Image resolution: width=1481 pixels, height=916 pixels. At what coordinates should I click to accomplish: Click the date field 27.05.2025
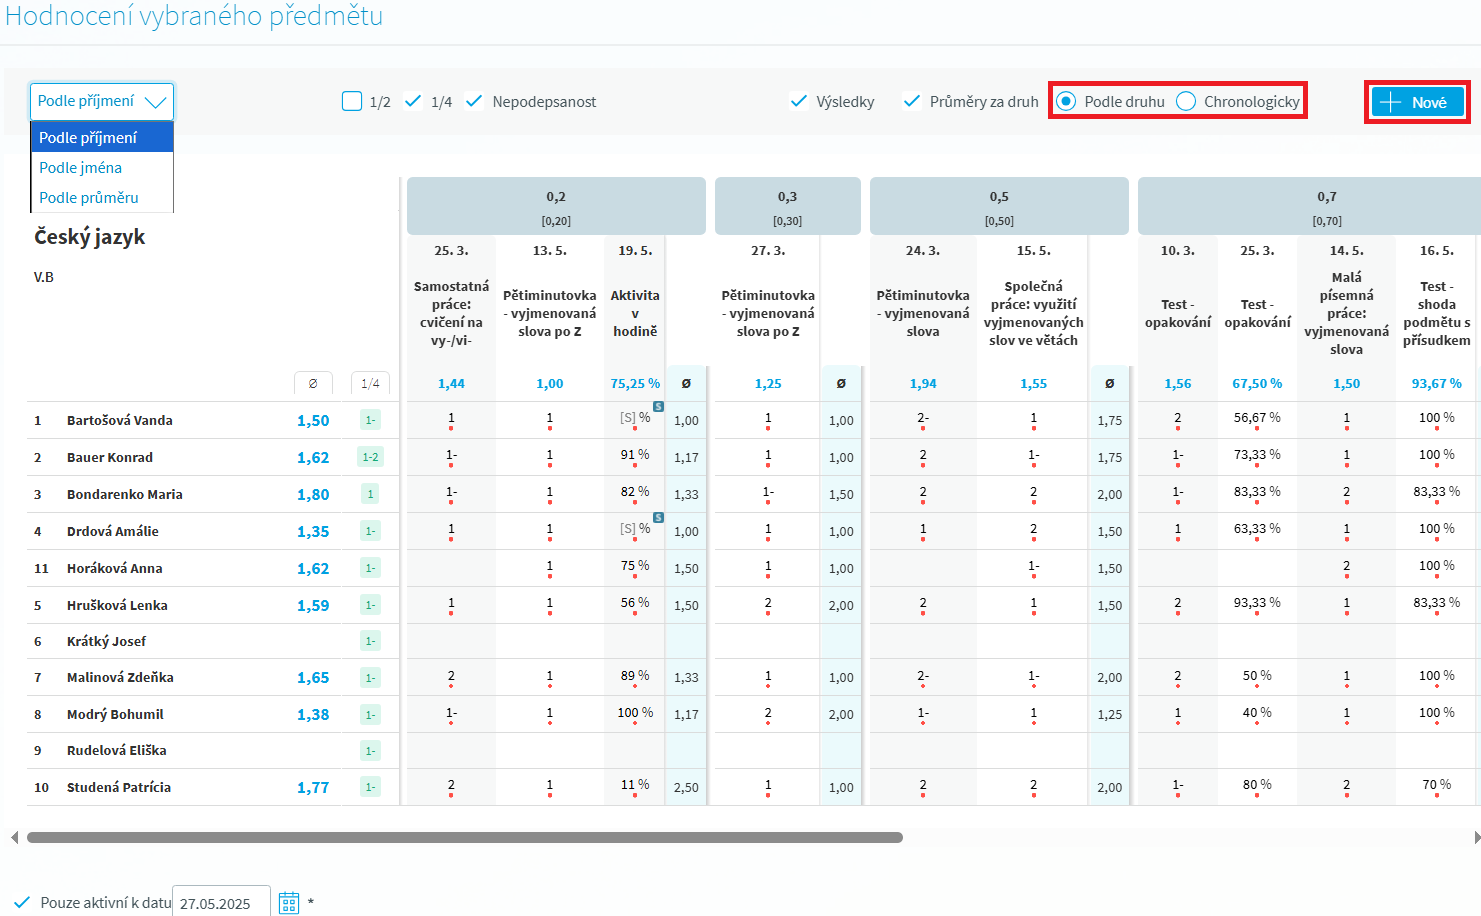[221, 903]
